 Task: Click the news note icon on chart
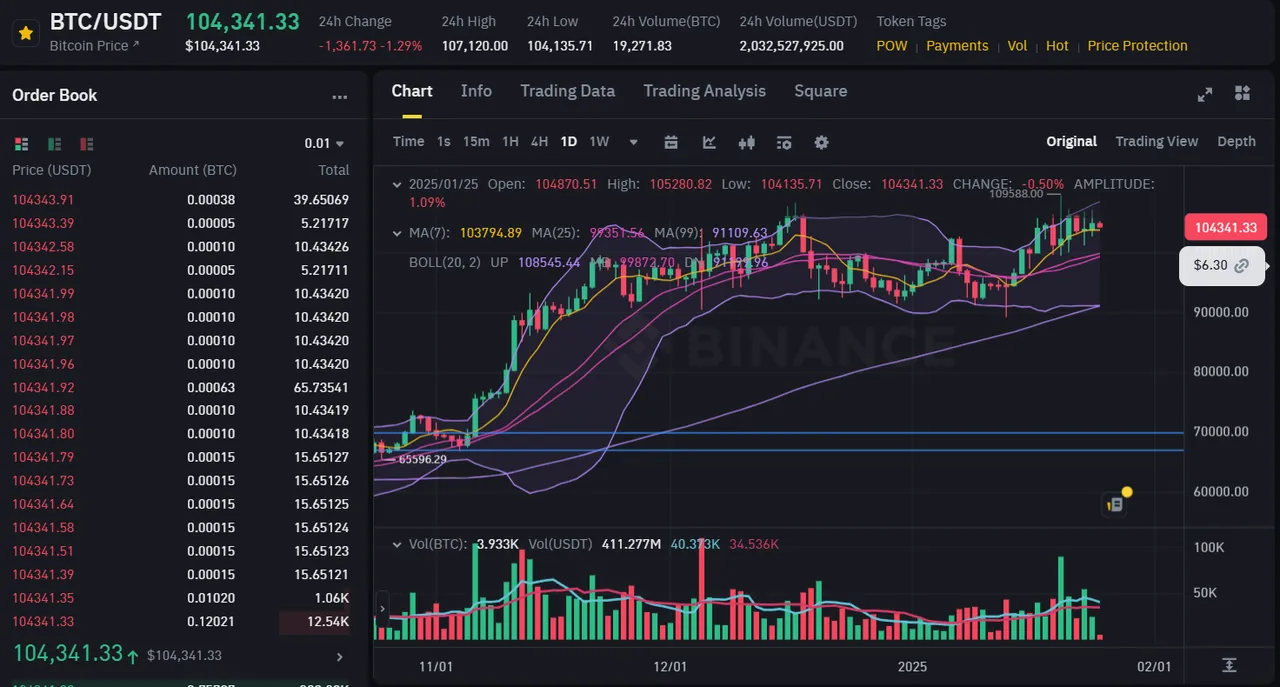click(x=1114, y=505)
